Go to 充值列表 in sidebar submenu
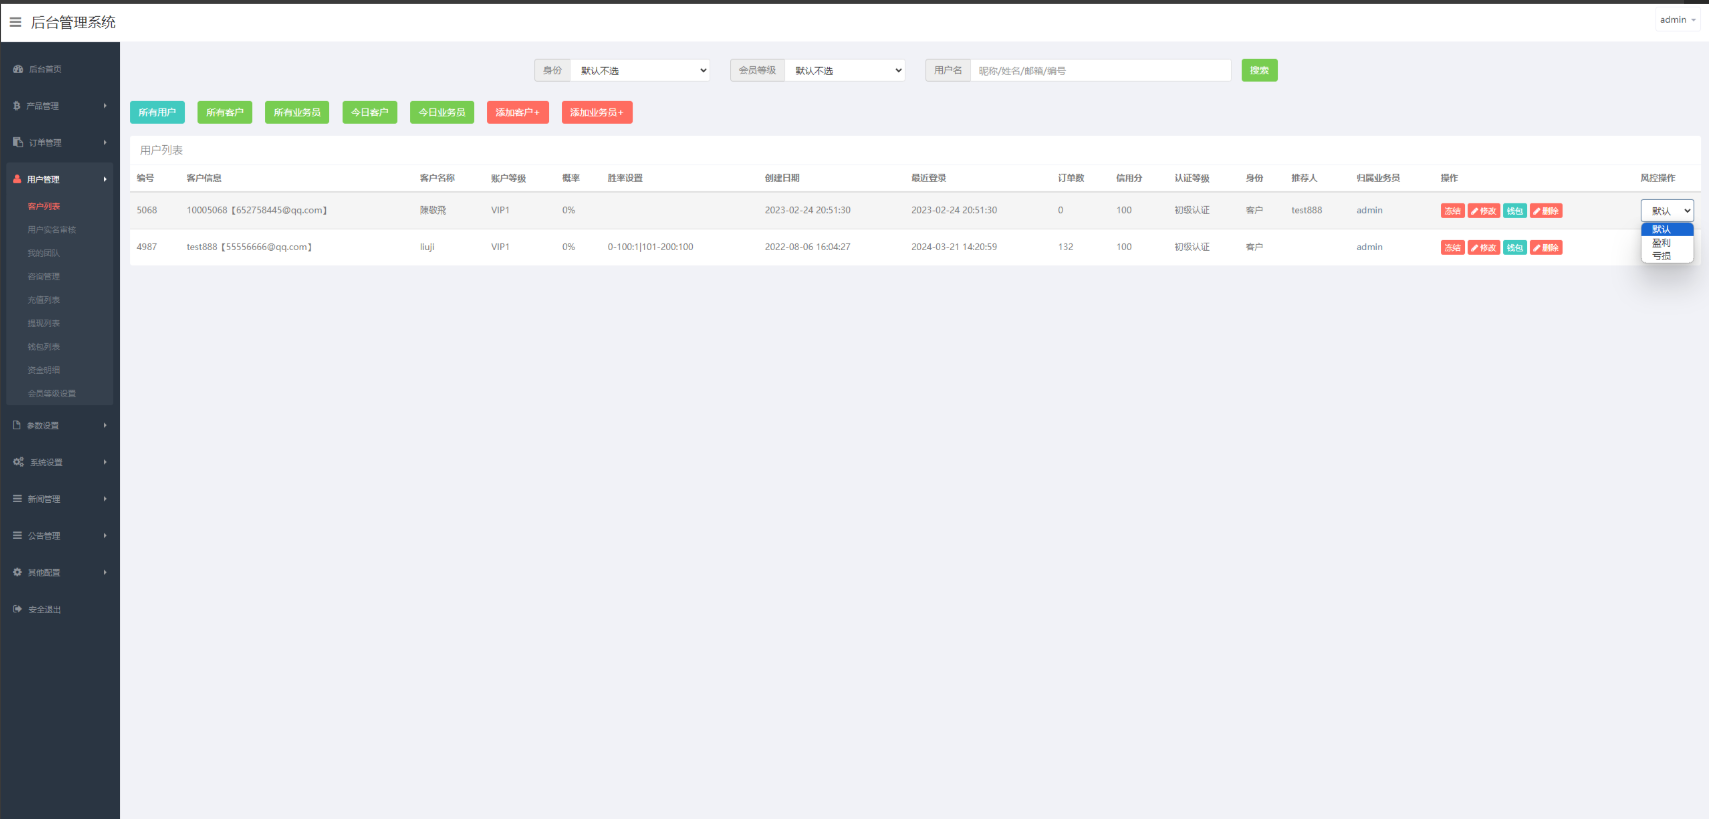This screenshot has width=1709, height=819. (x=44, y=300)
